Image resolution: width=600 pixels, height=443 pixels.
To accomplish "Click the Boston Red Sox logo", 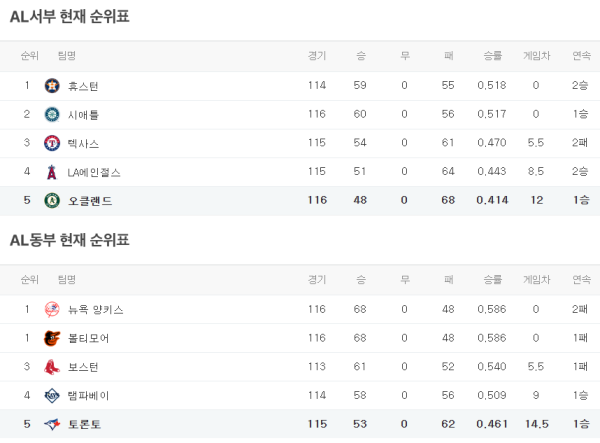I will coord(52,367).
